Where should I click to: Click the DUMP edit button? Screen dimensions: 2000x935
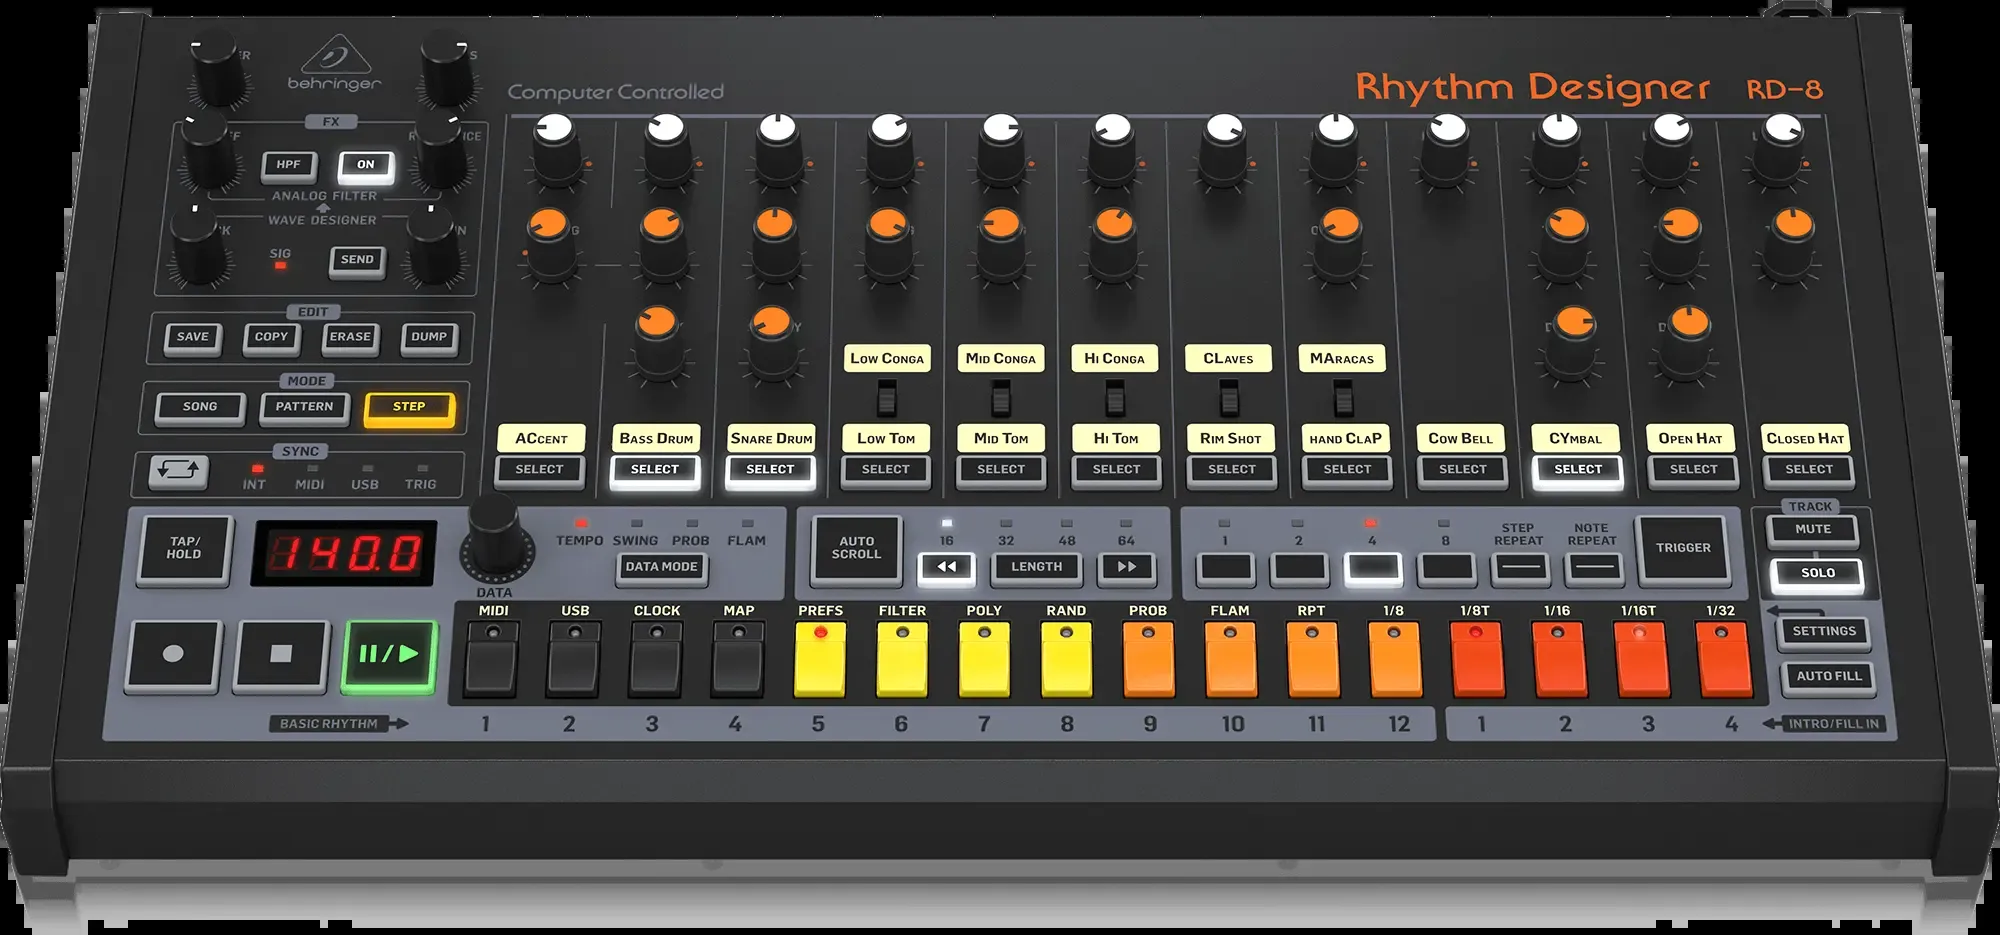429,337
